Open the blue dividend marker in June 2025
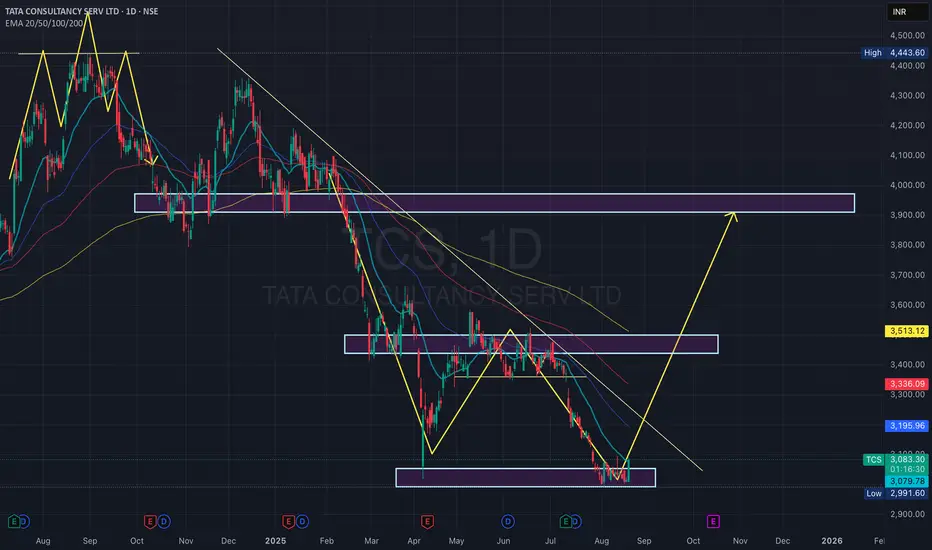The width and height of the screenshot is (932, 550). (508, 521)
